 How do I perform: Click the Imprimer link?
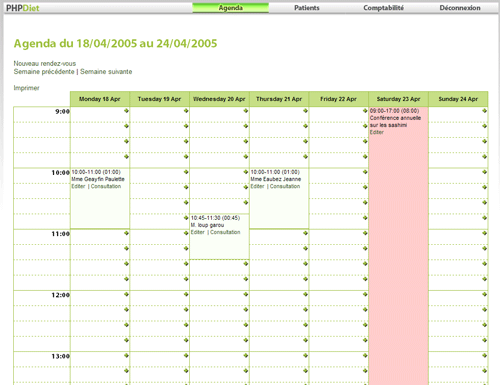coord(26,88)
